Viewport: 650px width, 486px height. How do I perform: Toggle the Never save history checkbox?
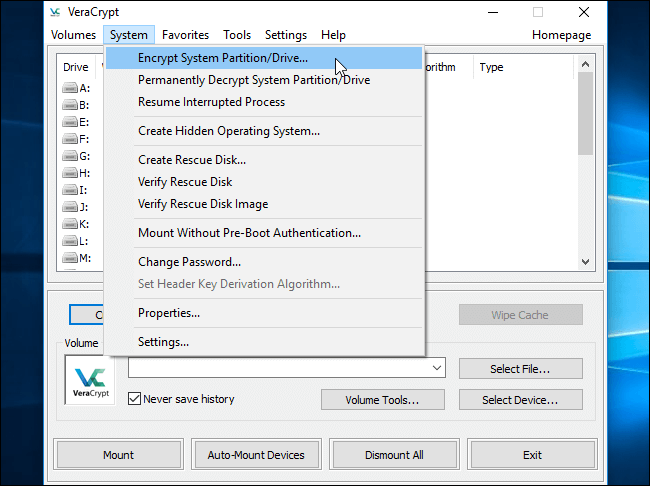(134, 399)
